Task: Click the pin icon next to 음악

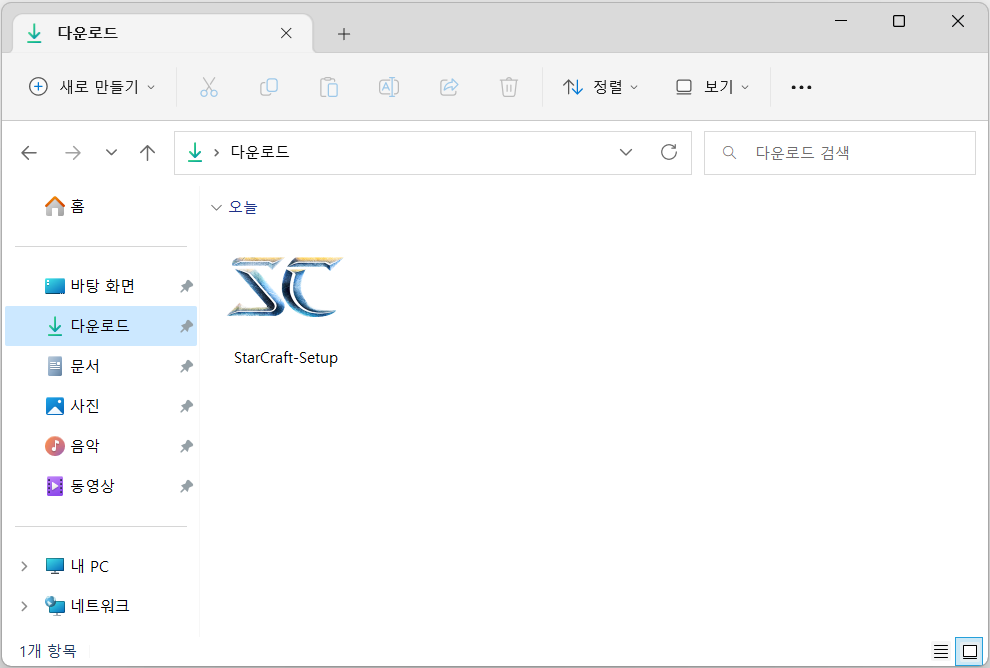Action: click(186, 446)
